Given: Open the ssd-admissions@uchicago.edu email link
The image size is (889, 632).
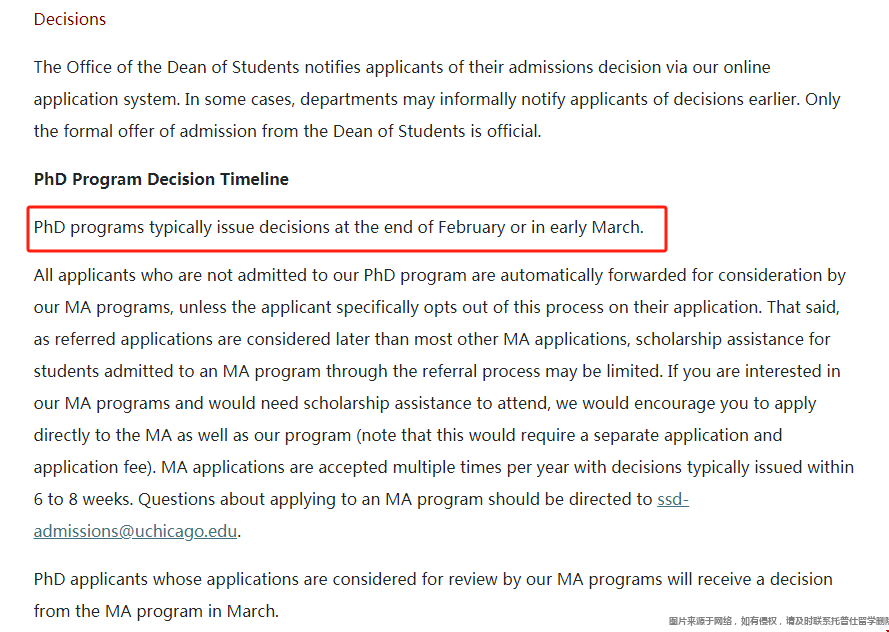Looking at the screenshot, I should (x=137, y=531).
